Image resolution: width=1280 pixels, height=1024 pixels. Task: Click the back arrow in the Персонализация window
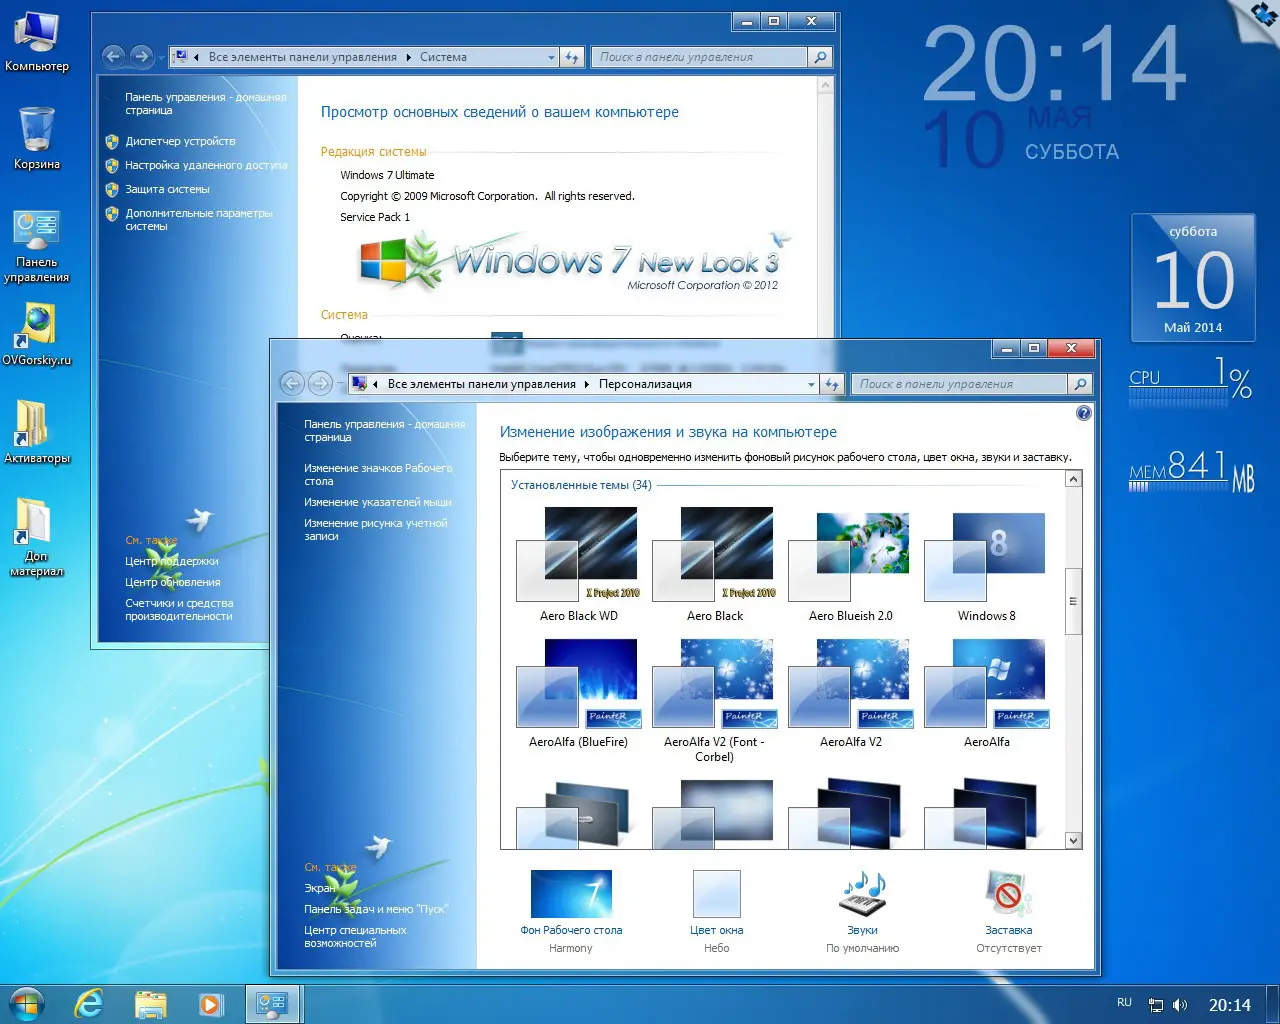292,383
